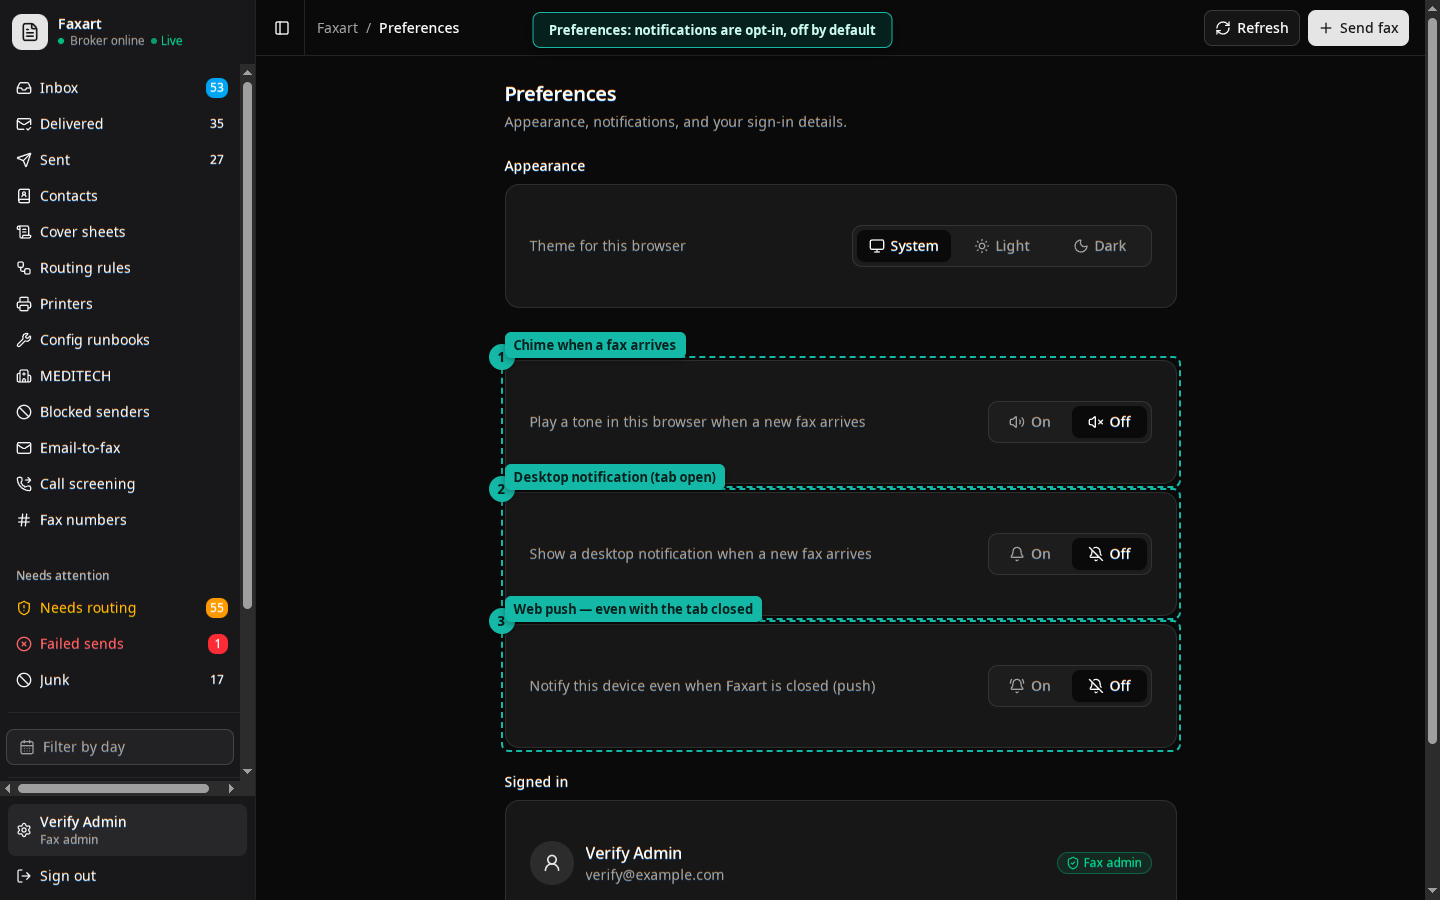
Task: Click the opt-in notifications banner
Action: (712, 30)
